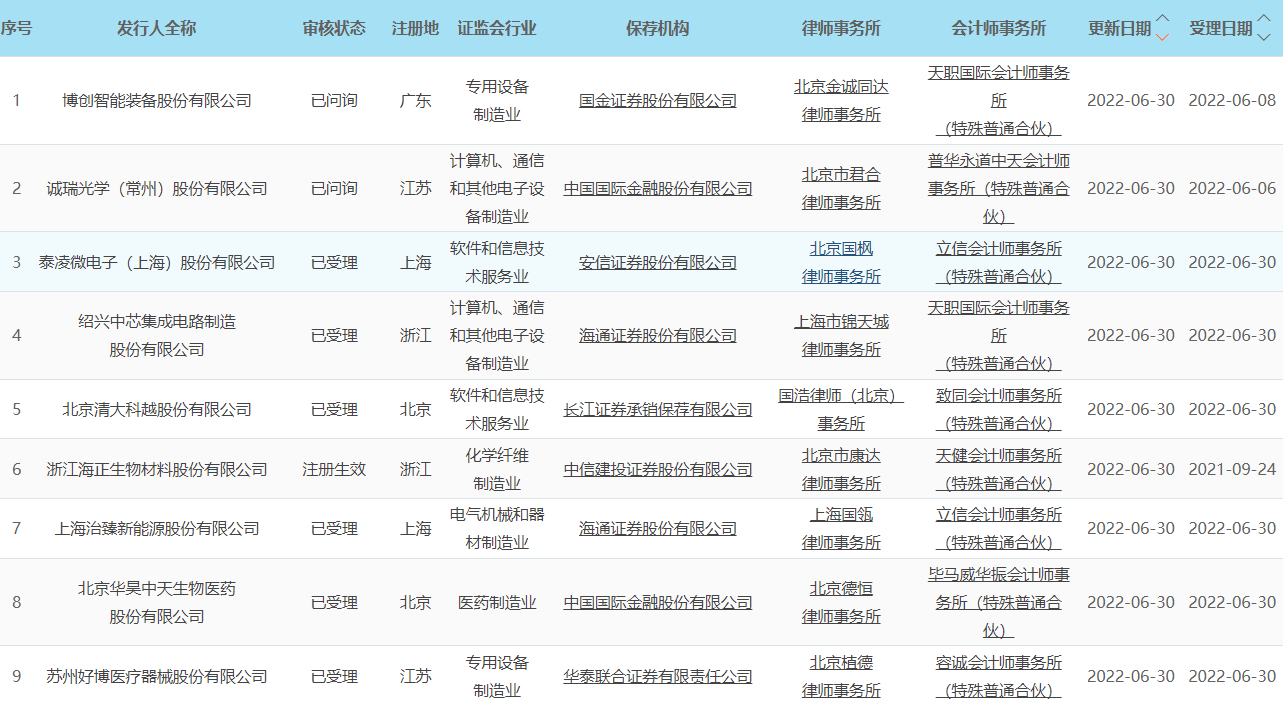Click 安信证券股份有限公司 link
Viewport: 1283px width, 704px height.
point(657,263)
